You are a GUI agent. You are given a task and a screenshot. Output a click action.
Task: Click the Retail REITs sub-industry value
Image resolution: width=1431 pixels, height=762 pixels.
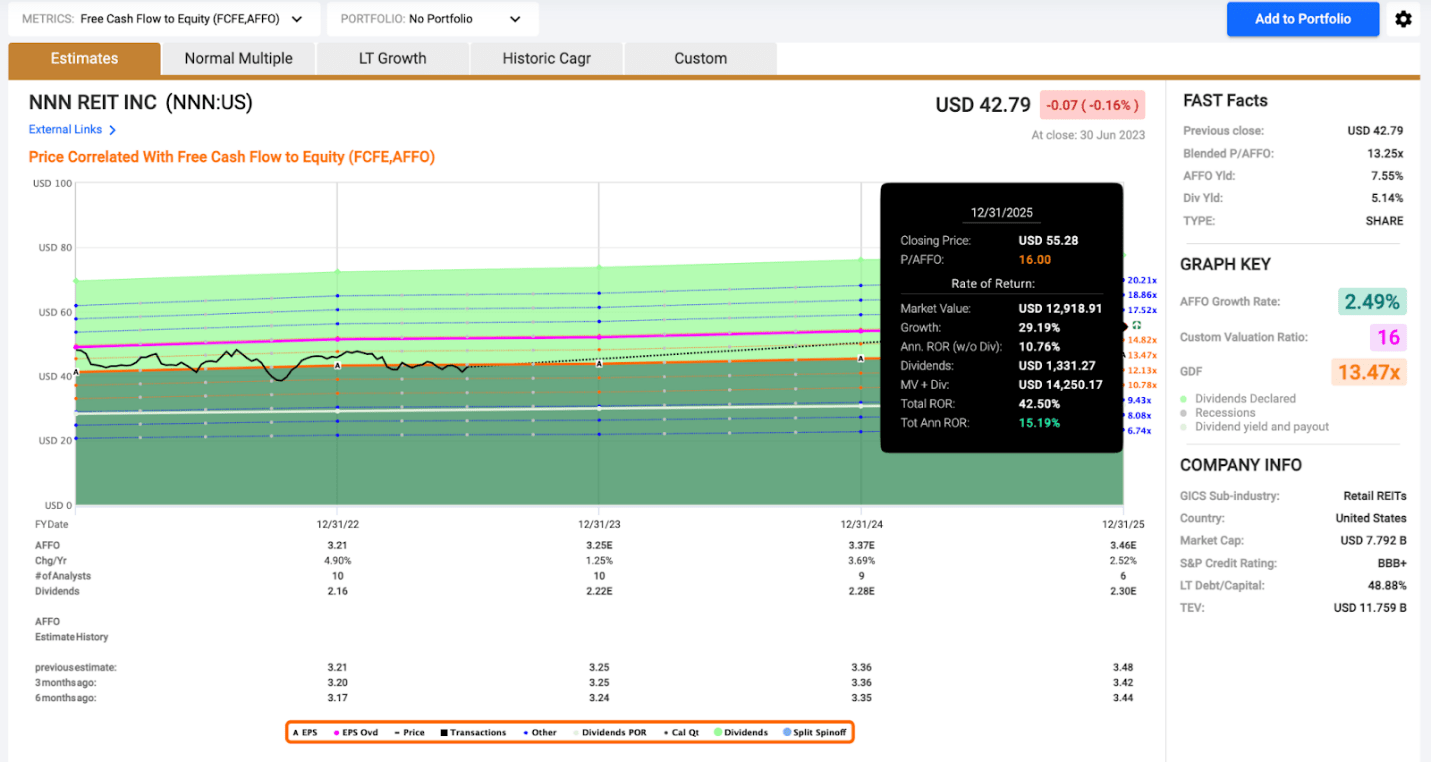(1375, 496)
